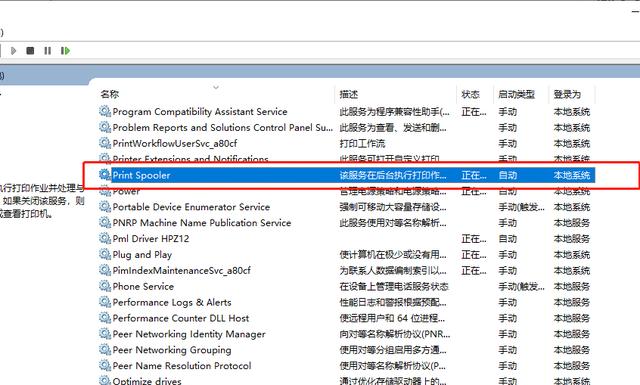Click Plug and Play status 正在 cell

(x=473, y=255)
